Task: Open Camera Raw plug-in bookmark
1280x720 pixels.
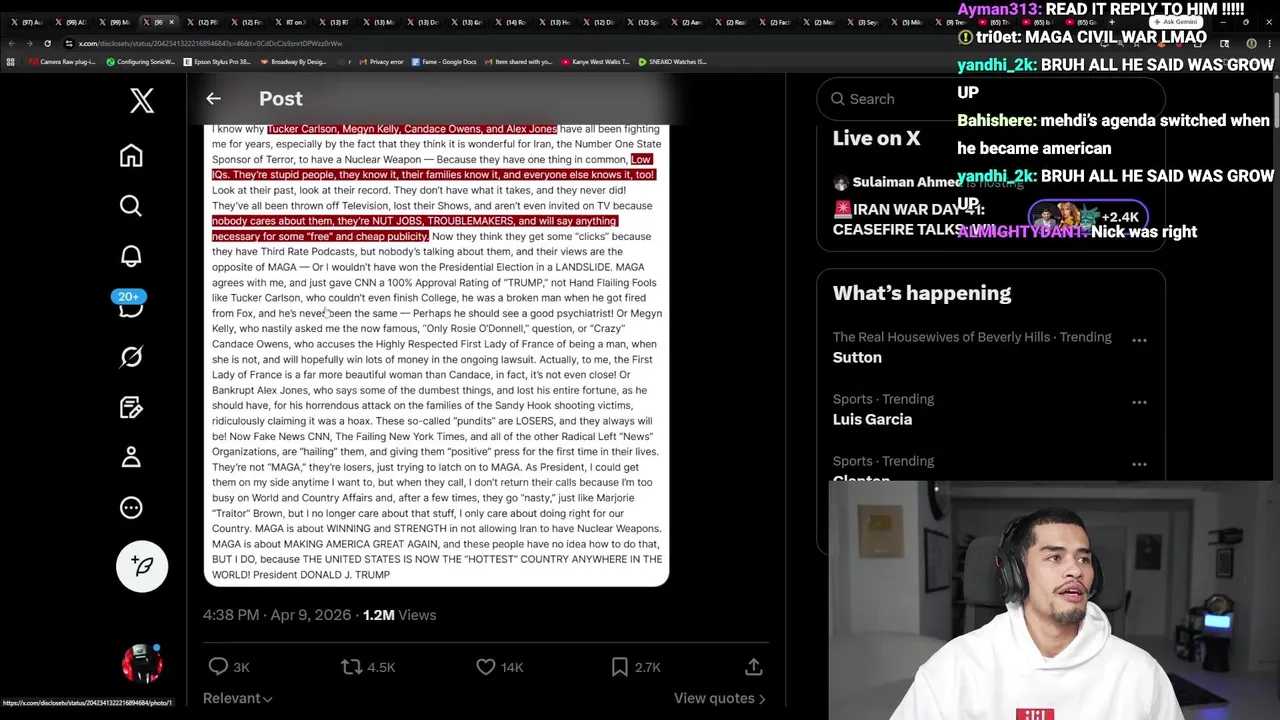Action: [x=64, y=62]
